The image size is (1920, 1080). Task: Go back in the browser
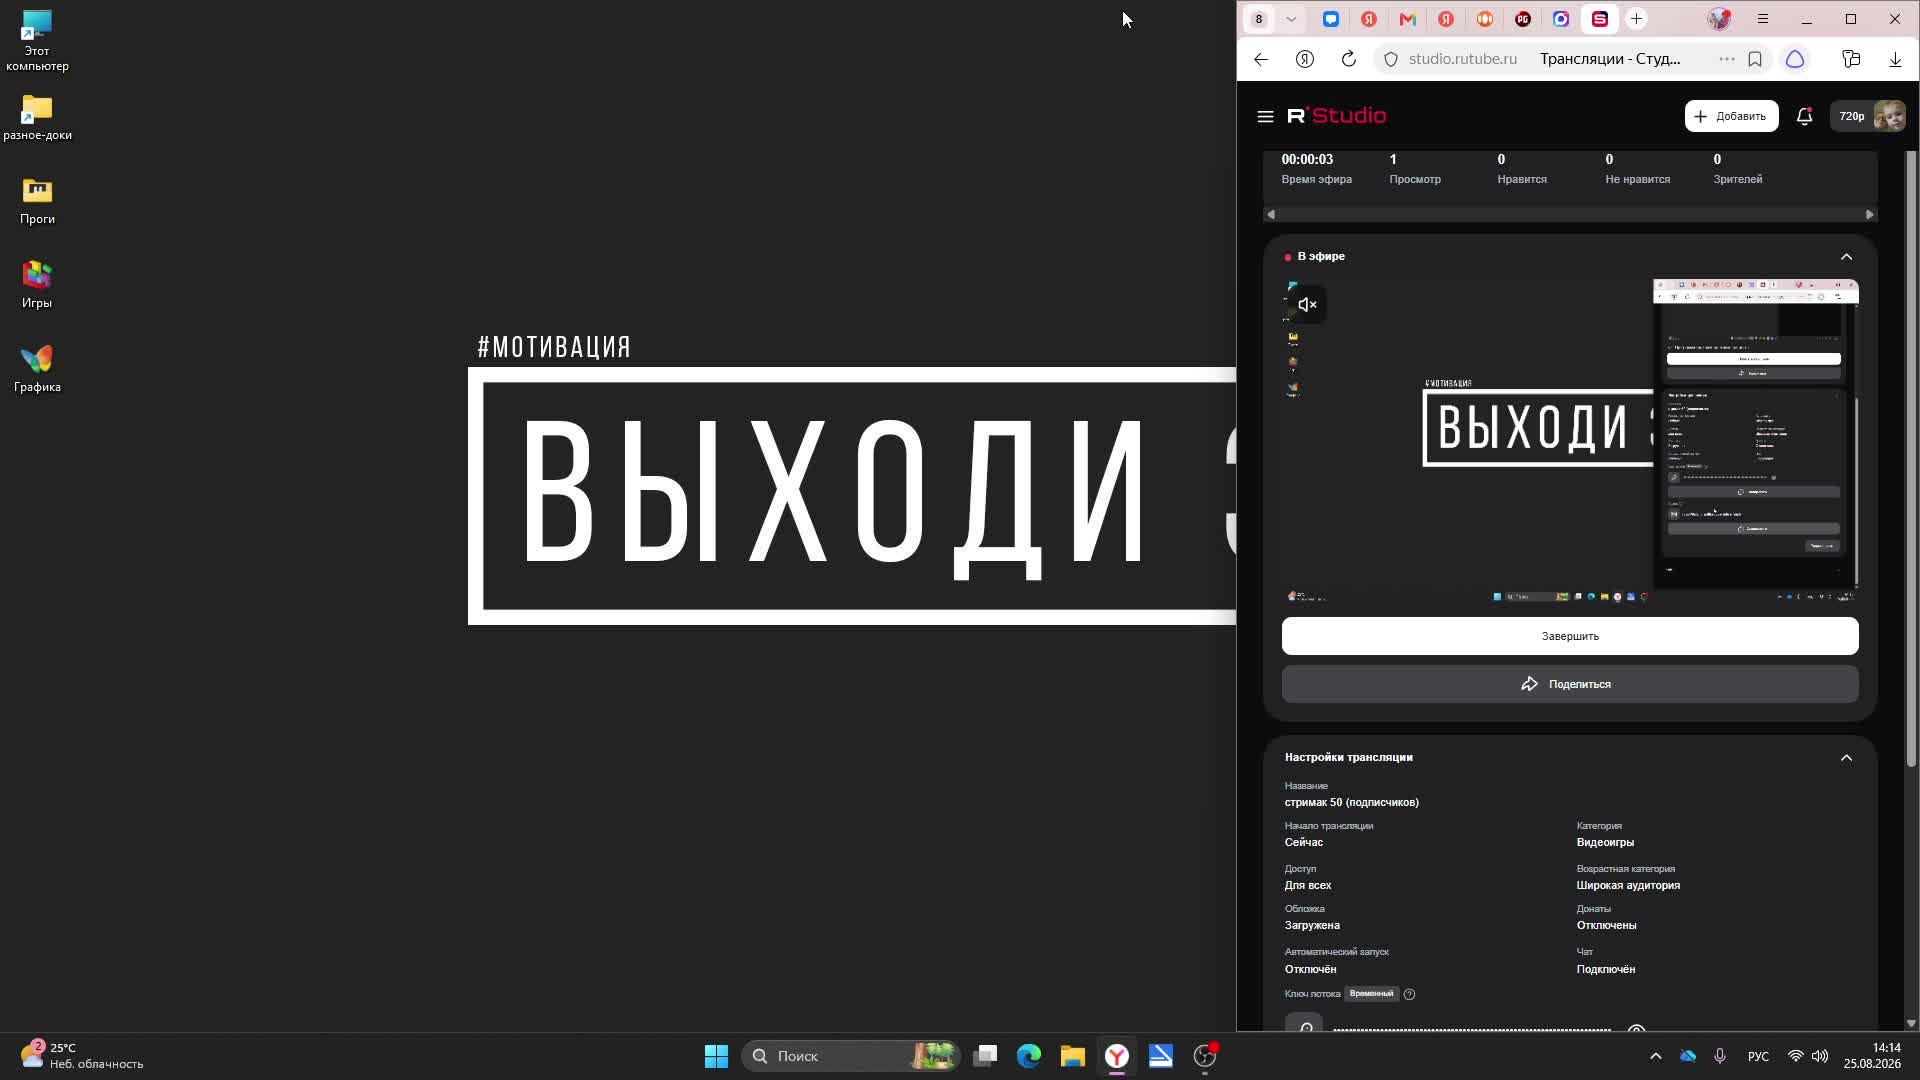point(1261,59)
